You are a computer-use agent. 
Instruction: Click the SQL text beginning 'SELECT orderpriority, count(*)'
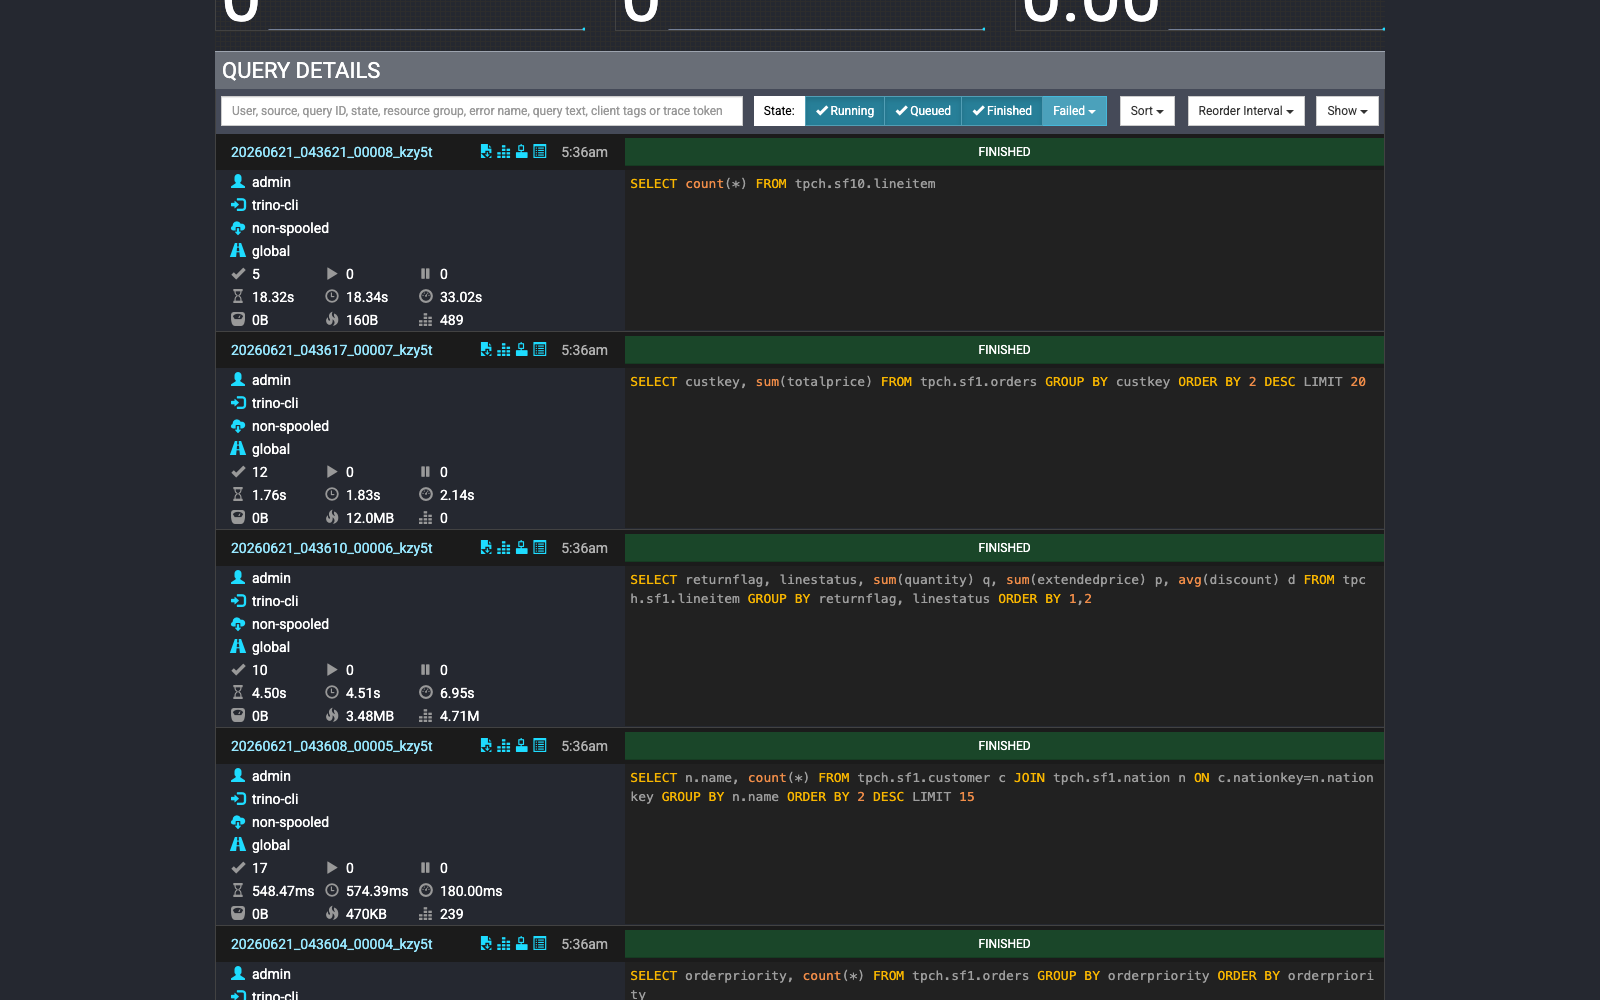[1002, 984]
